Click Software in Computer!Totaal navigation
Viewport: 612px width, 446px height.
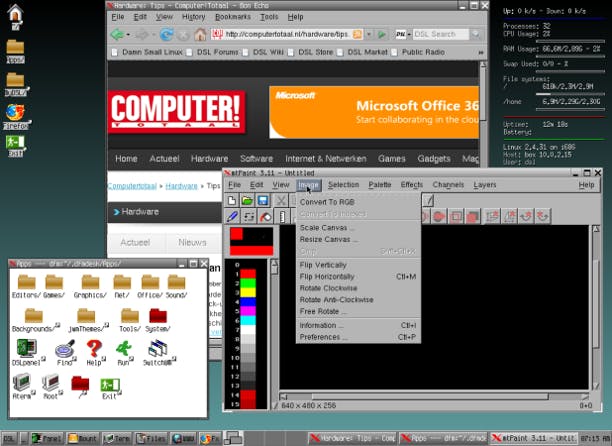pyautogui.click(x=256, y=158)
